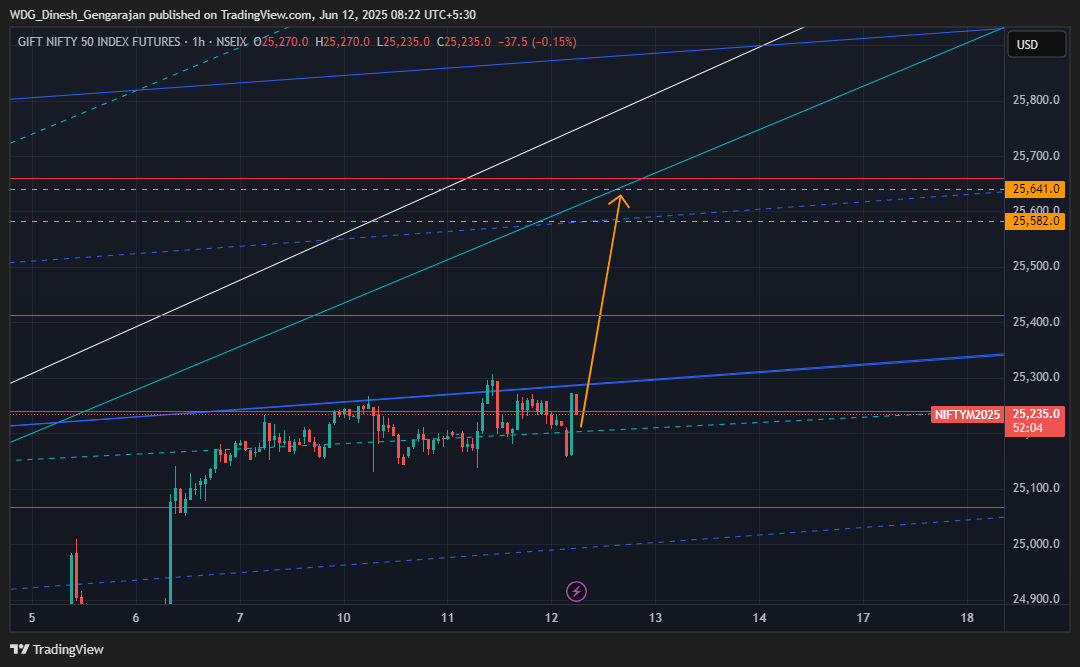Click the 25,700.0 price axis label
The height and width of the screenshot is (667, 1080).
(x=1036, y=156)
